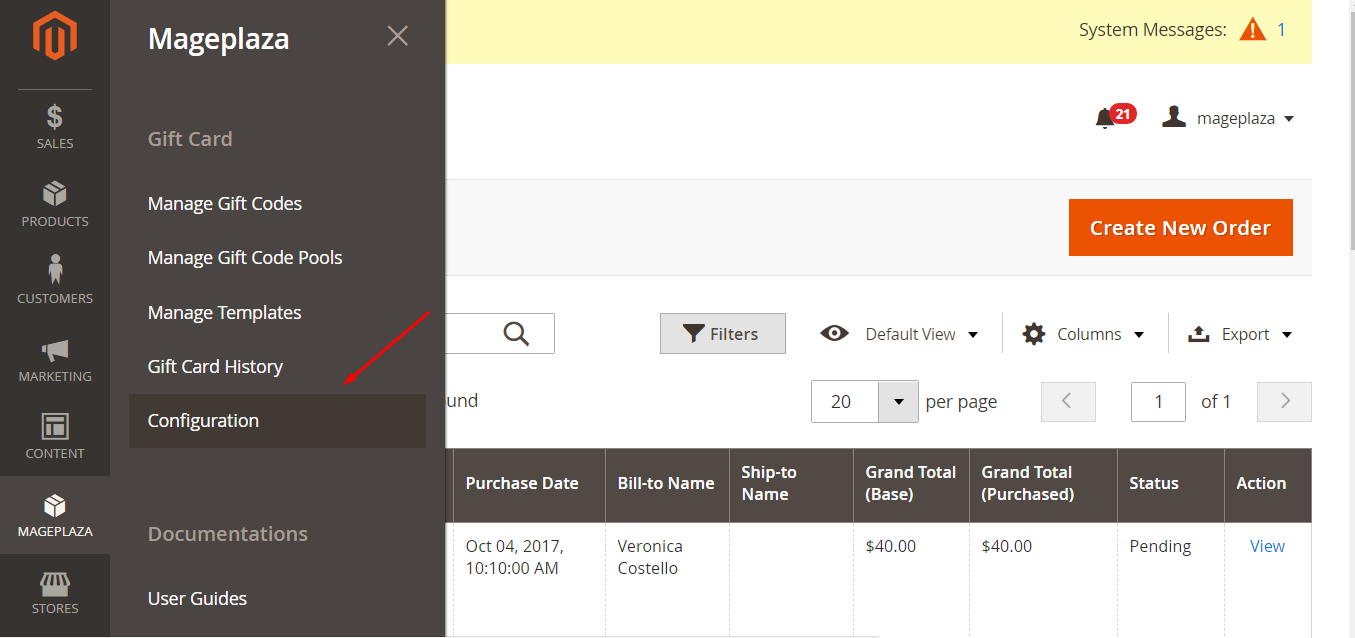Expand the Default View dropdown

tap(900, 334)
